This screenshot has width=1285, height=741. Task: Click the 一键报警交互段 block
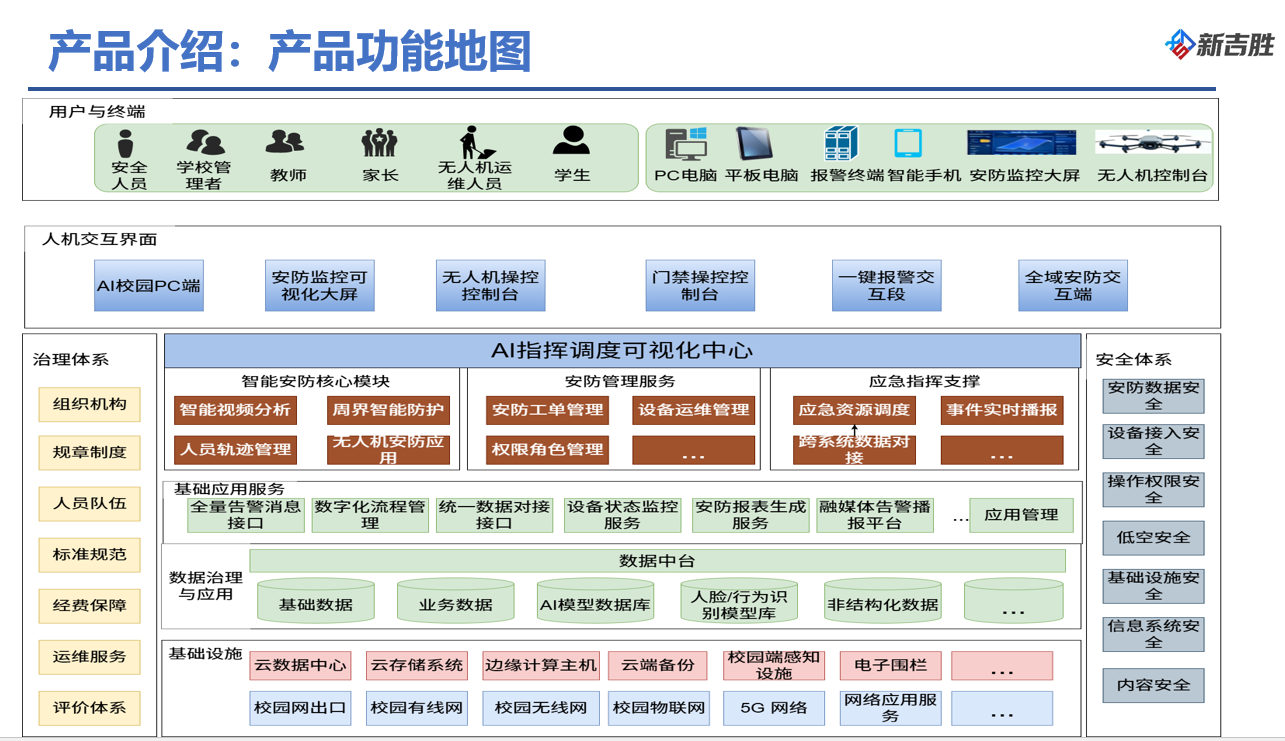tap(886, 285)
